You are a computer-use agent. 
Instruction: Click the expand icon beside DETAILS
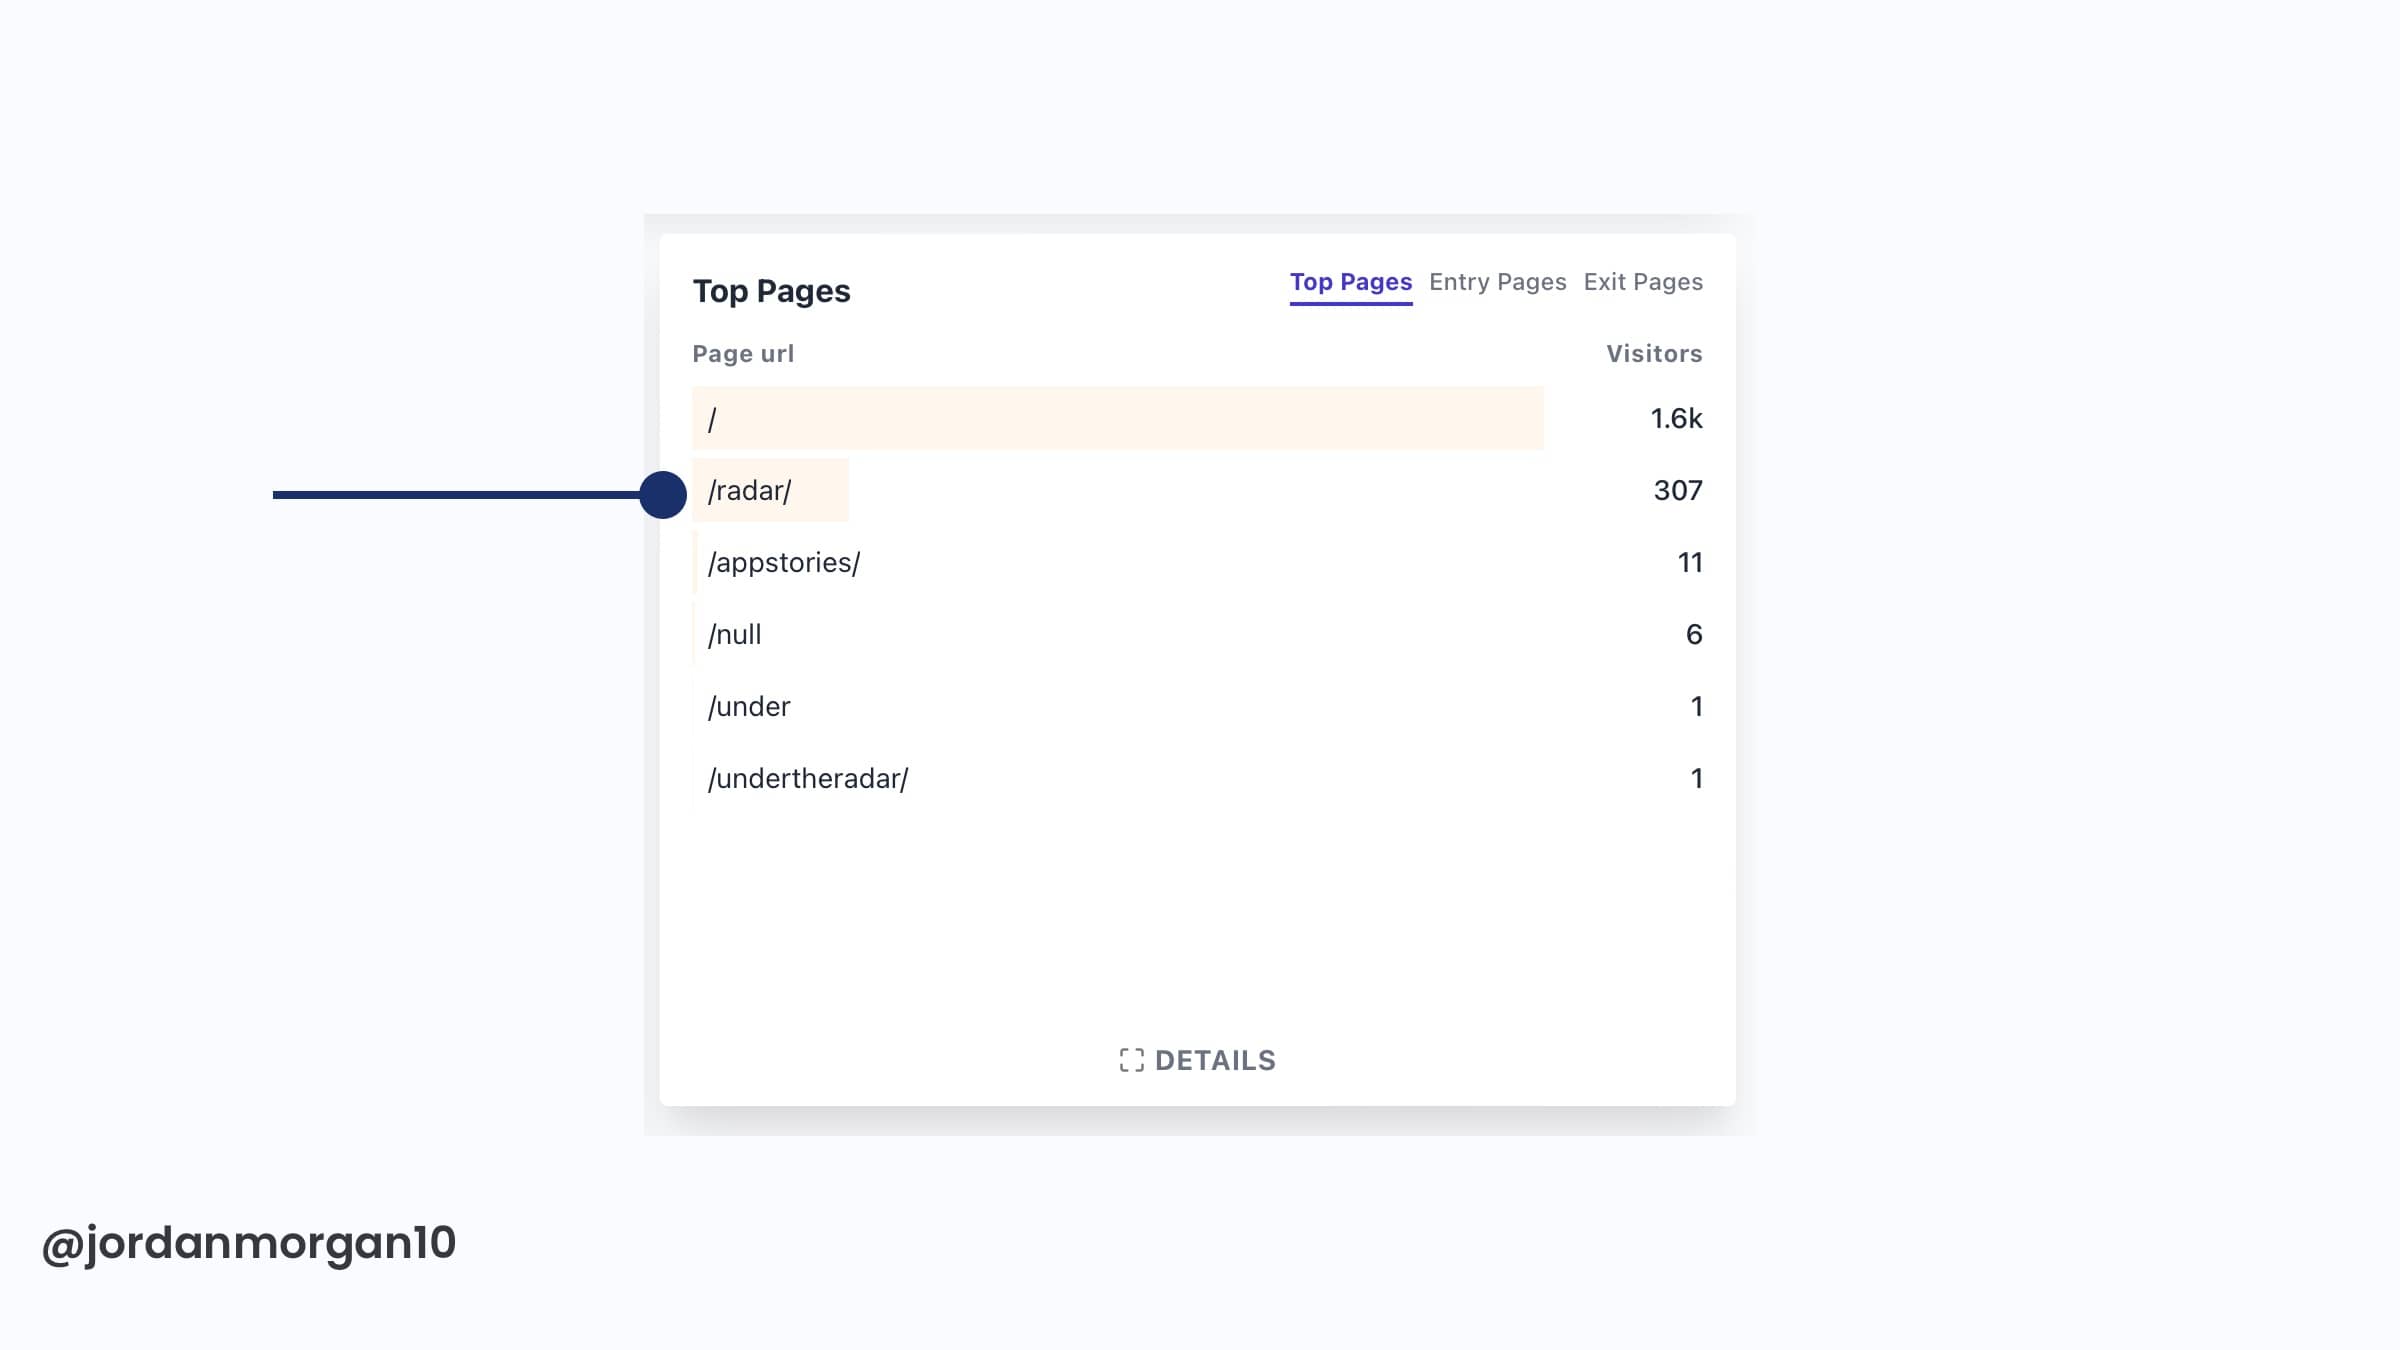(1131, 1060)
